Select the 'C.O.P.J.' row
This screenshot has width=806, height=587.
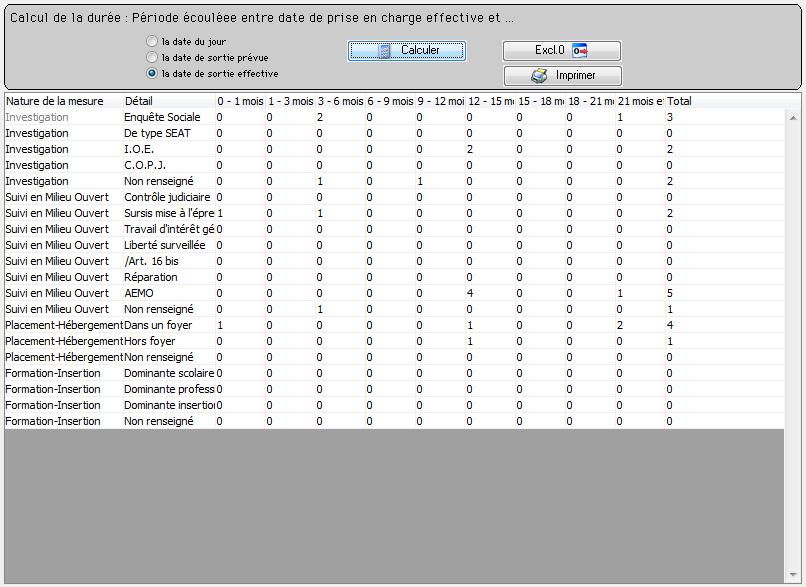pos(394,165)
